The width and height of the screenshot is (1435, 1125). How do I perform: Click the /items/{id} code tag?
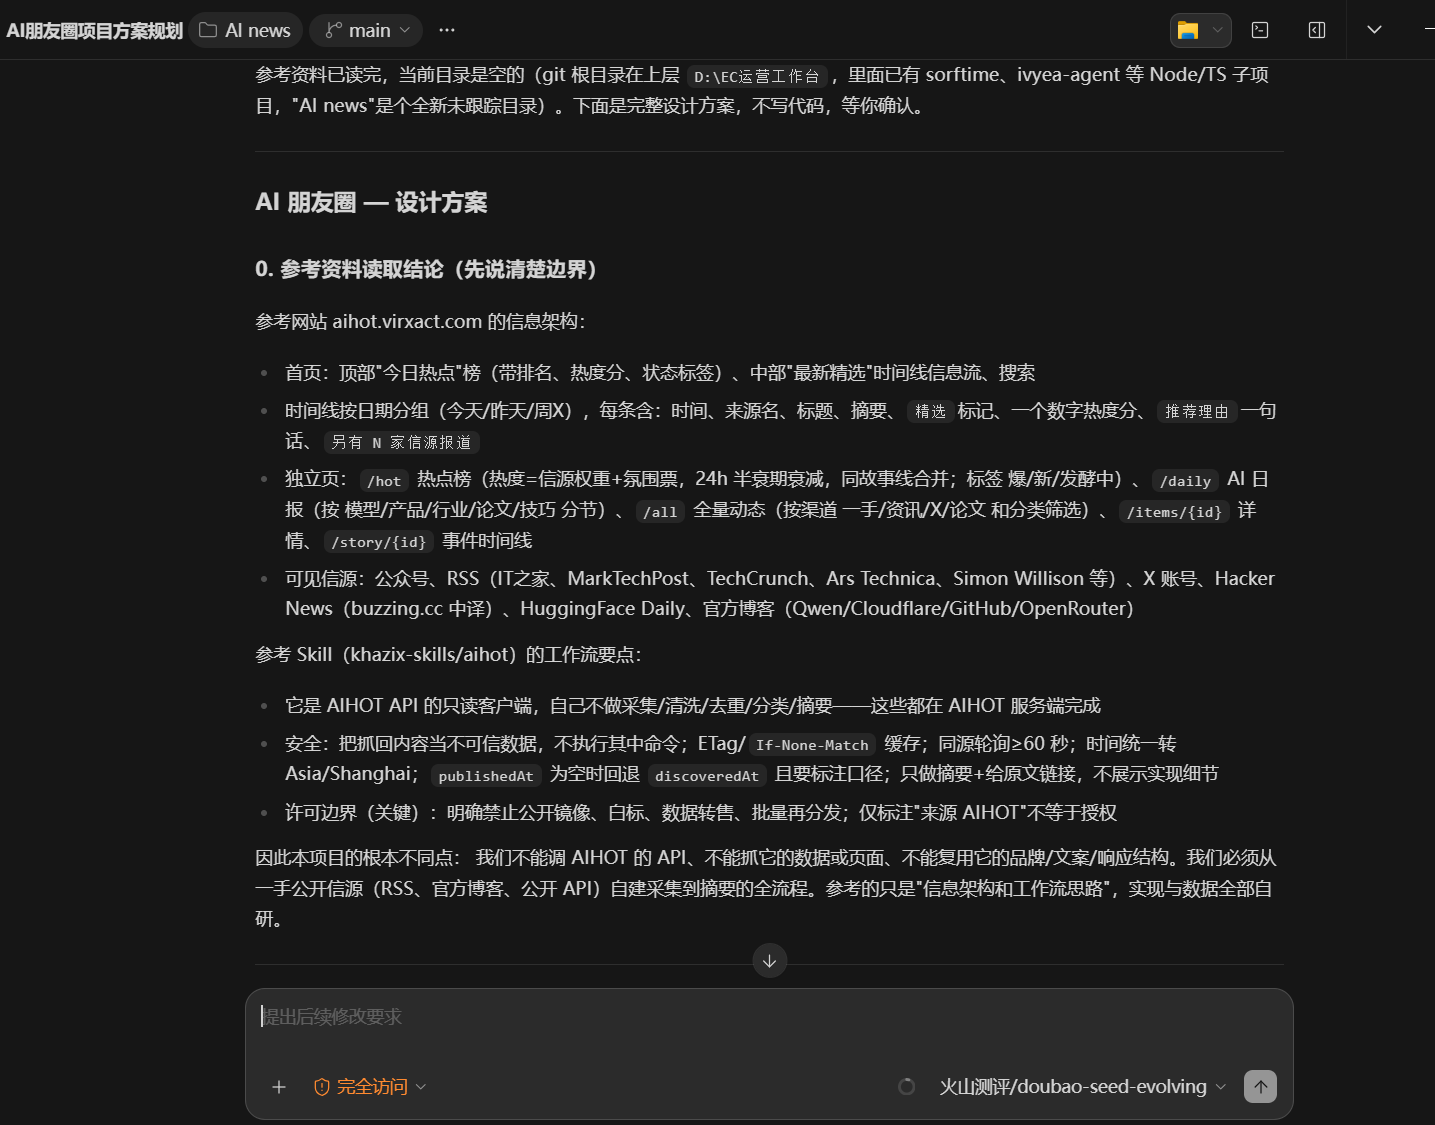1174,512
